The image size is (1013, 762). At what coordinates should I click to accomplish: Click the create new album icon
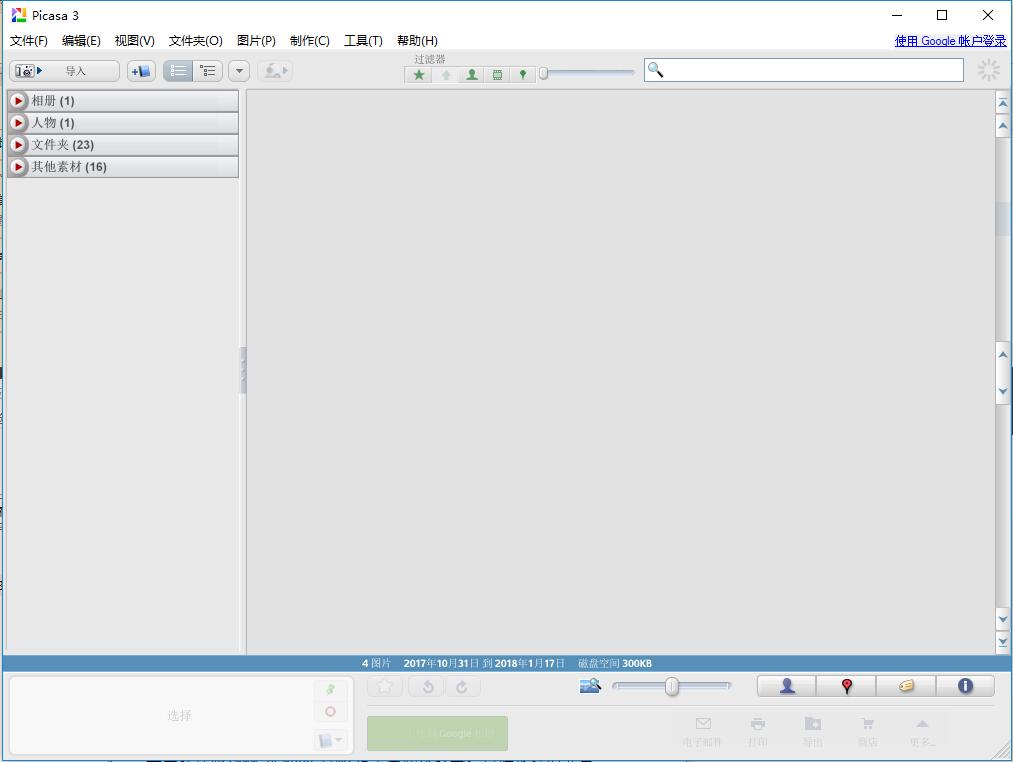click(141, 71)
